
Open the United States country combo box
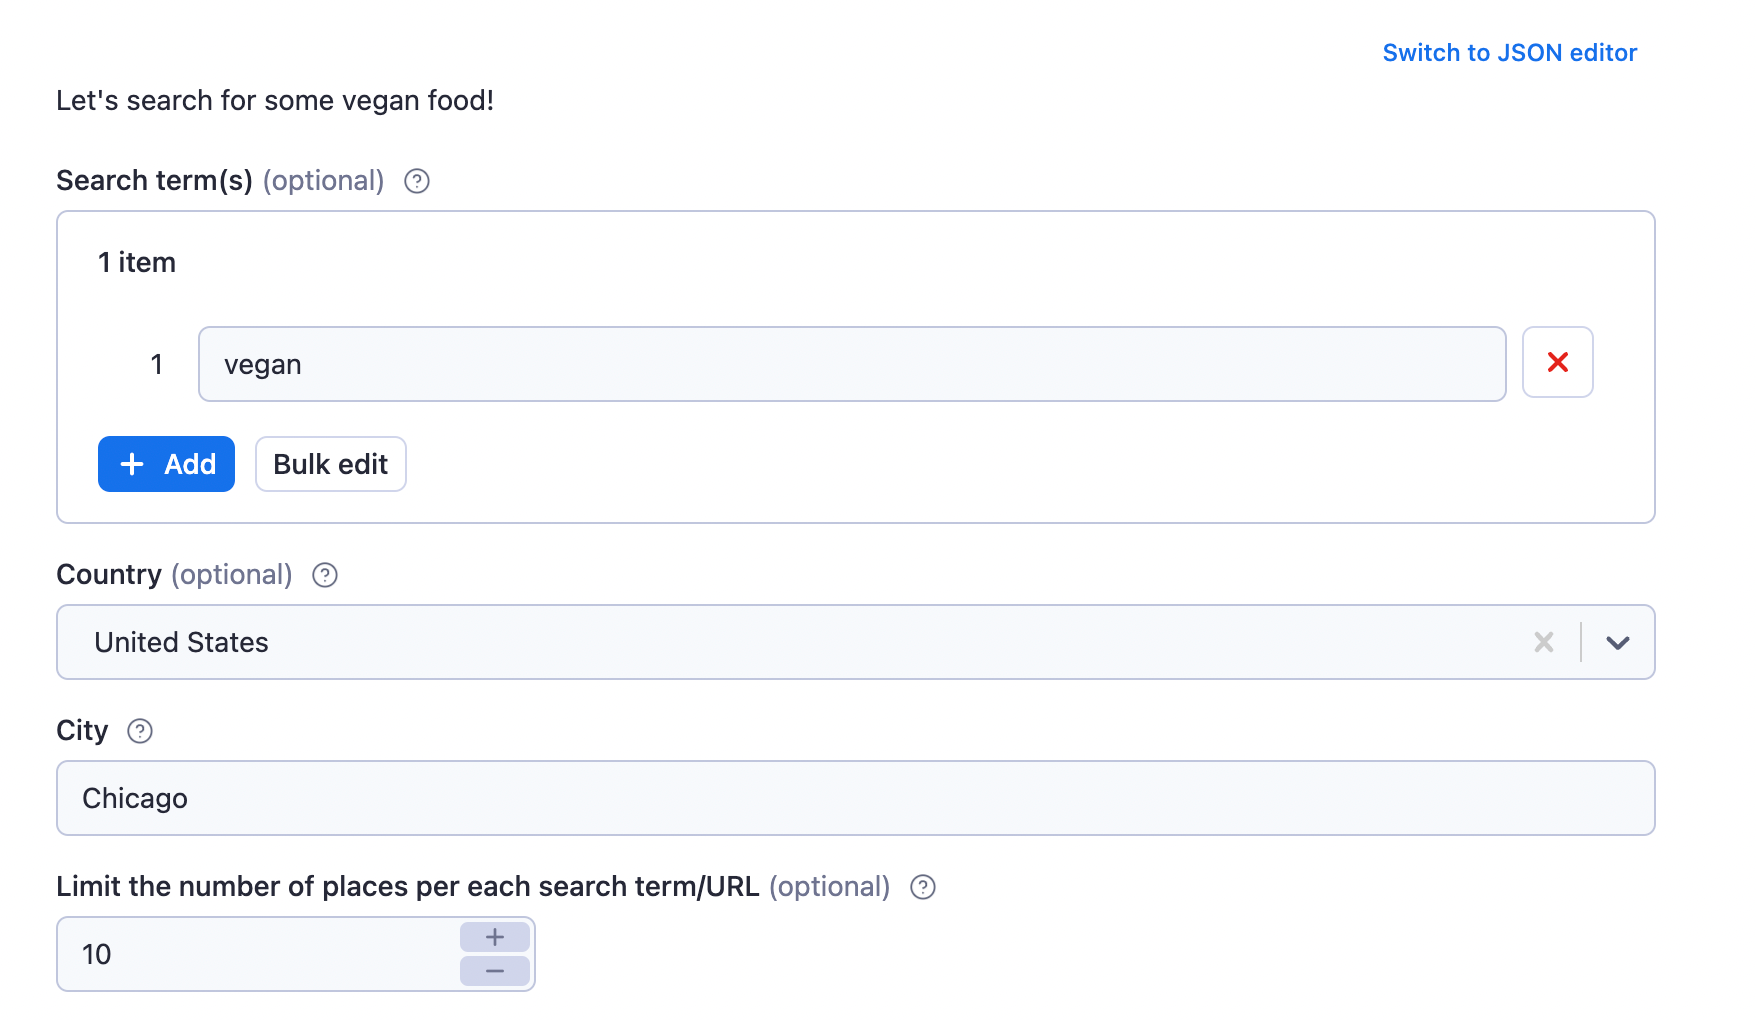[856, 642]
